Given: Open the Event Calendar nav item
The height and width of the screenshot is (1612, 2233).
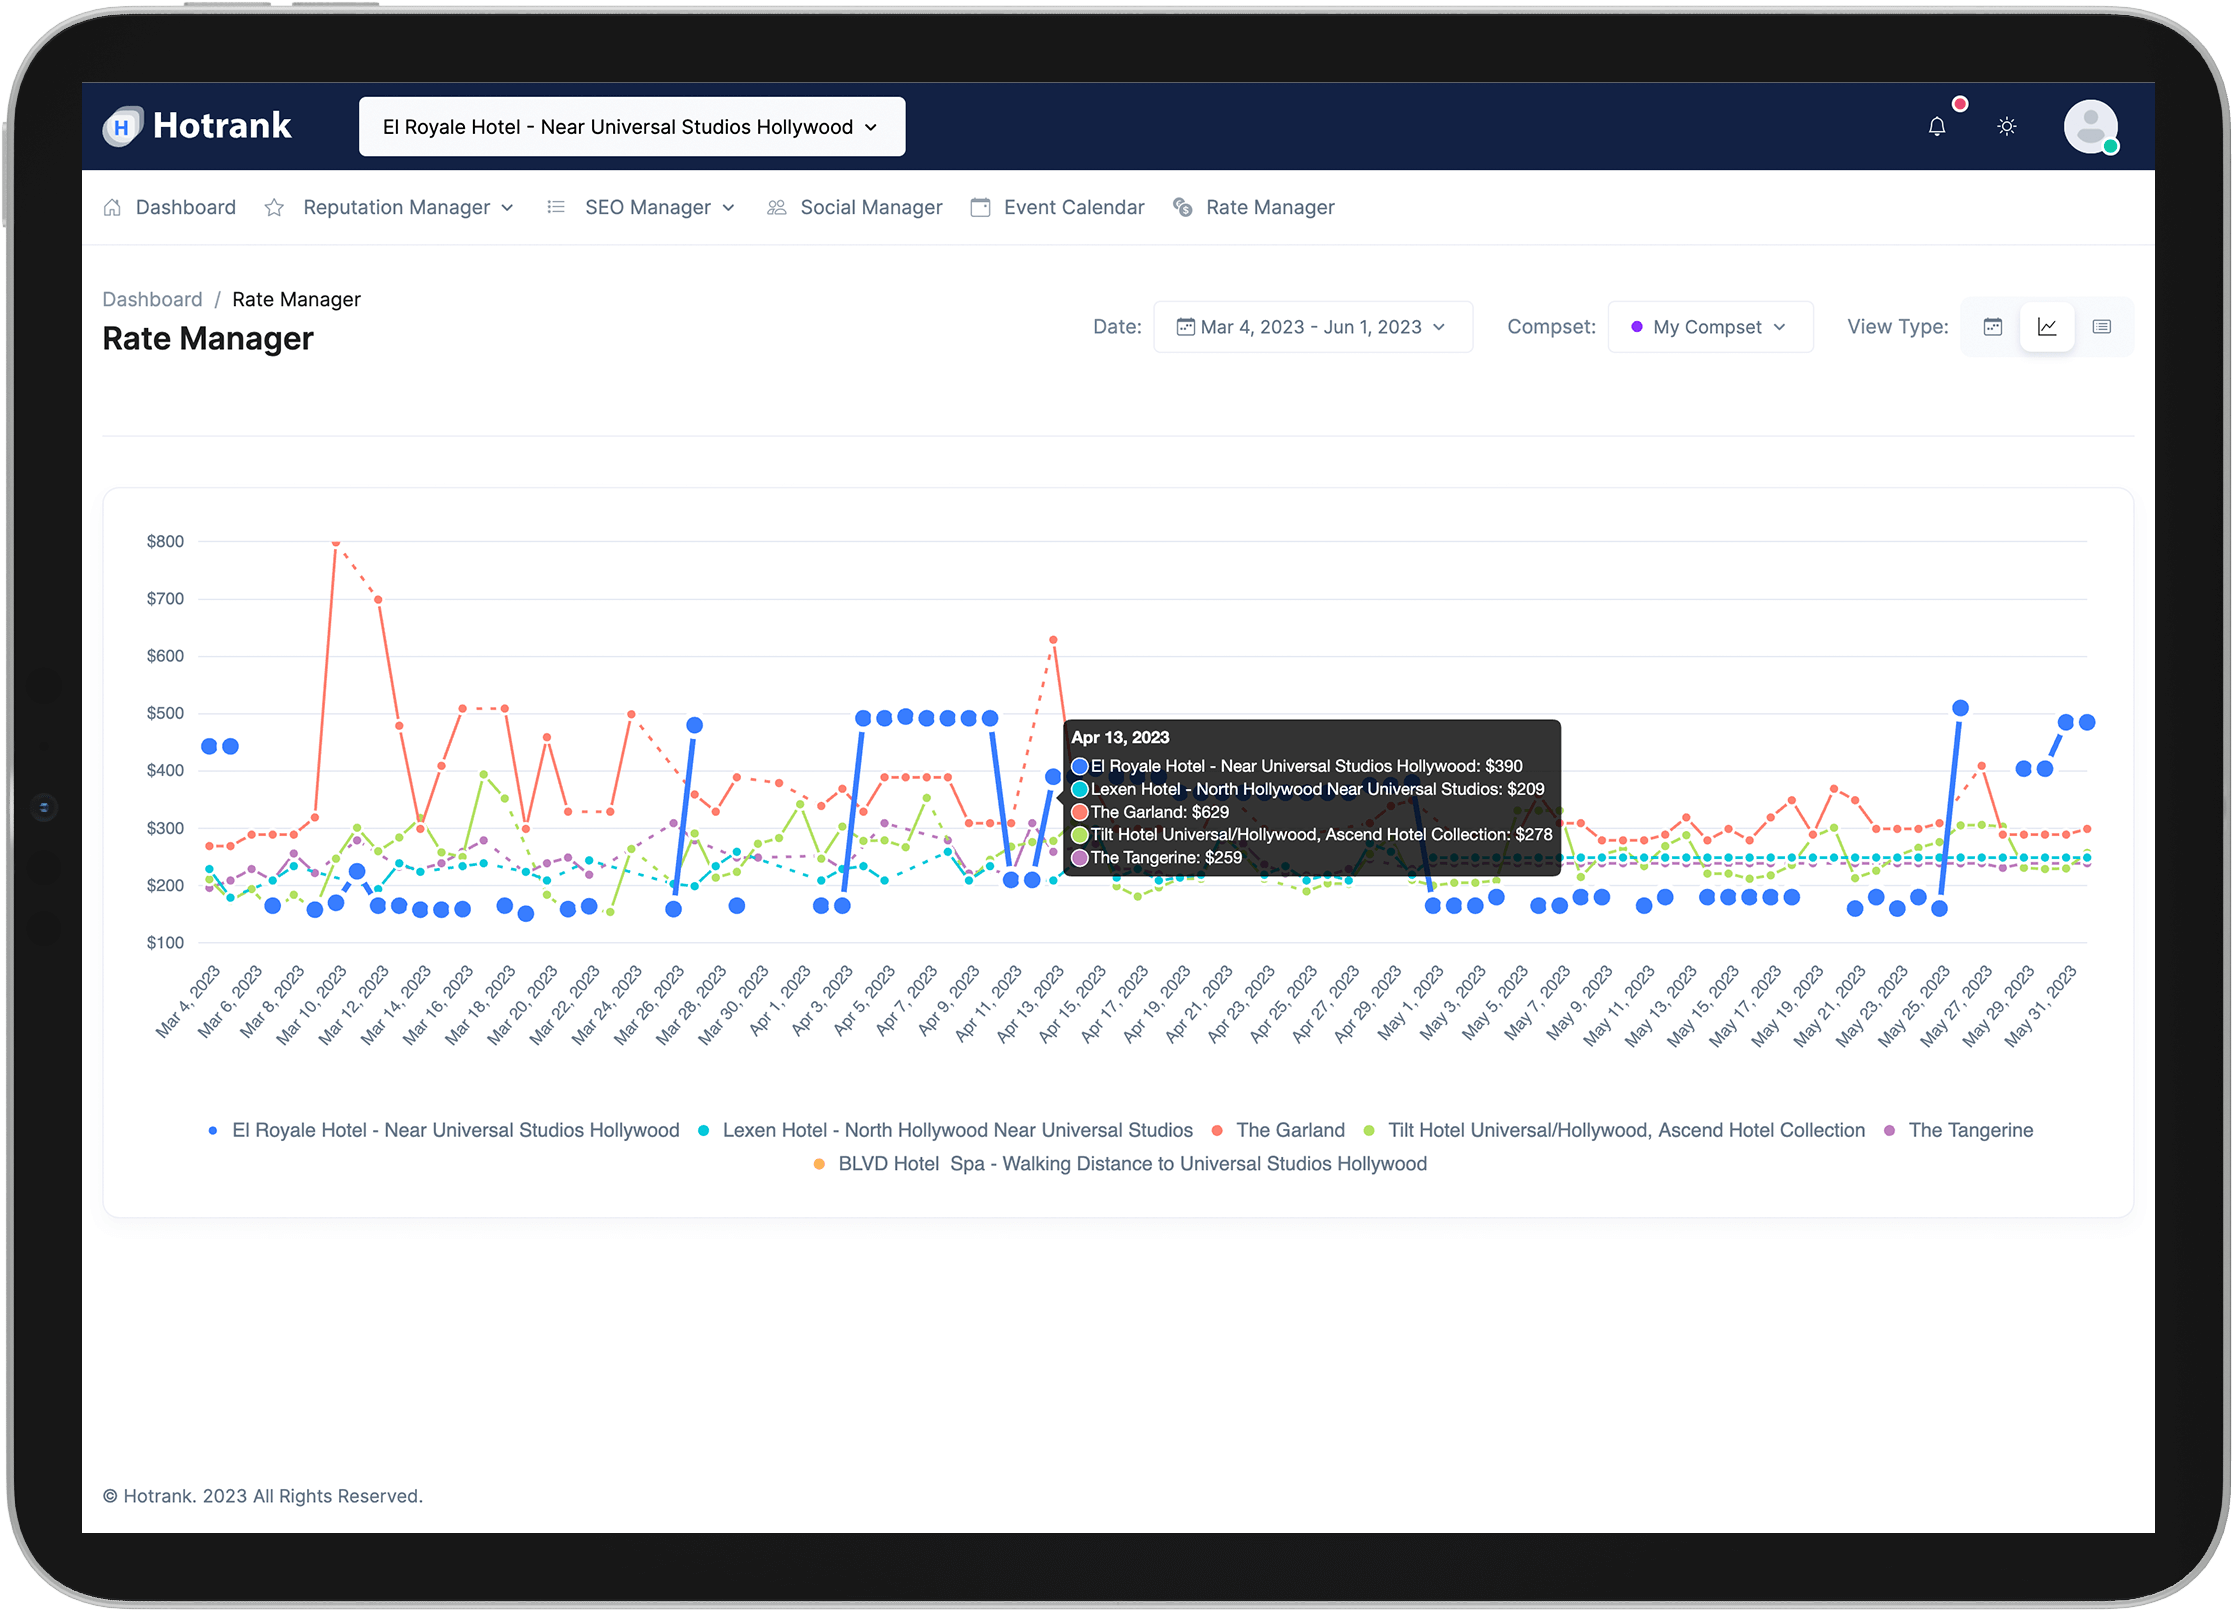Looking at the screenshot, I should coord(1074,207).
